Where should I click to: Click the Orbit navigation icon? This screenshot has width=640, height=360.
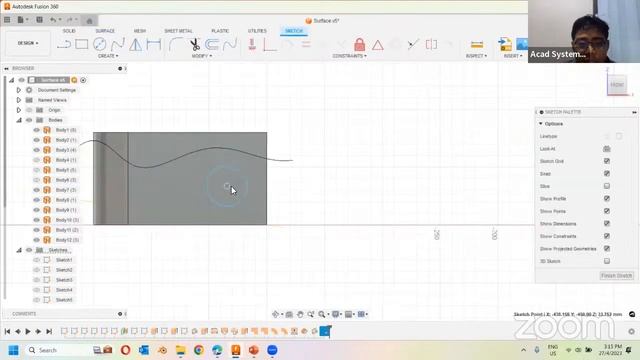(276, 314)
